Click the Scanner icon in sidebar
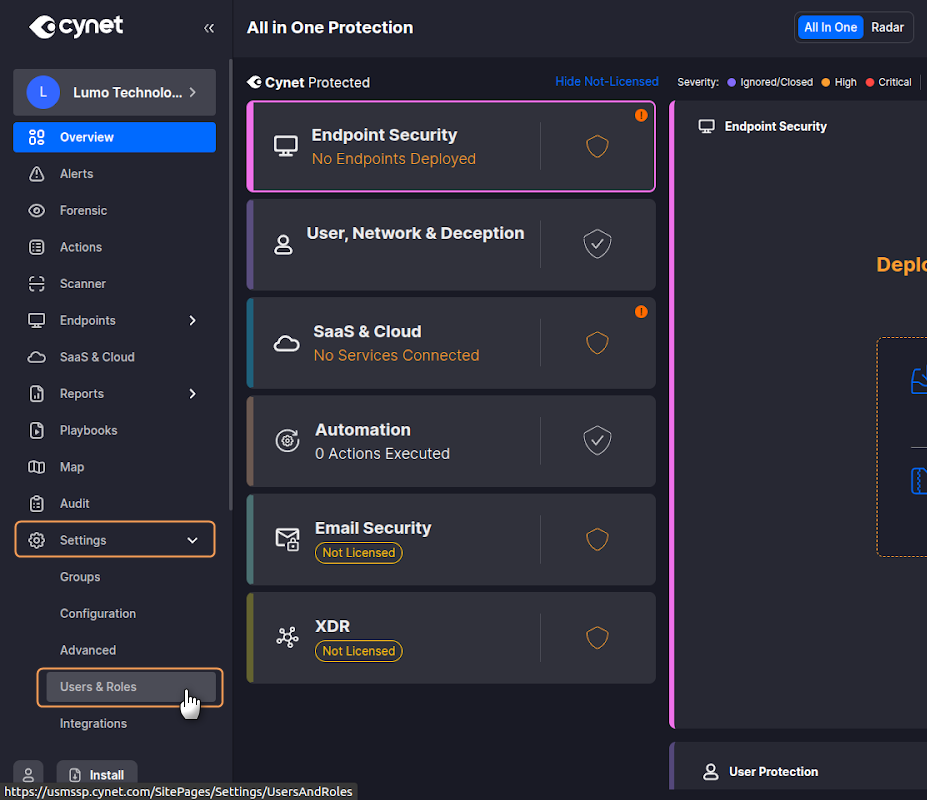Screen dimensions: 927x800 coord(37,284)
